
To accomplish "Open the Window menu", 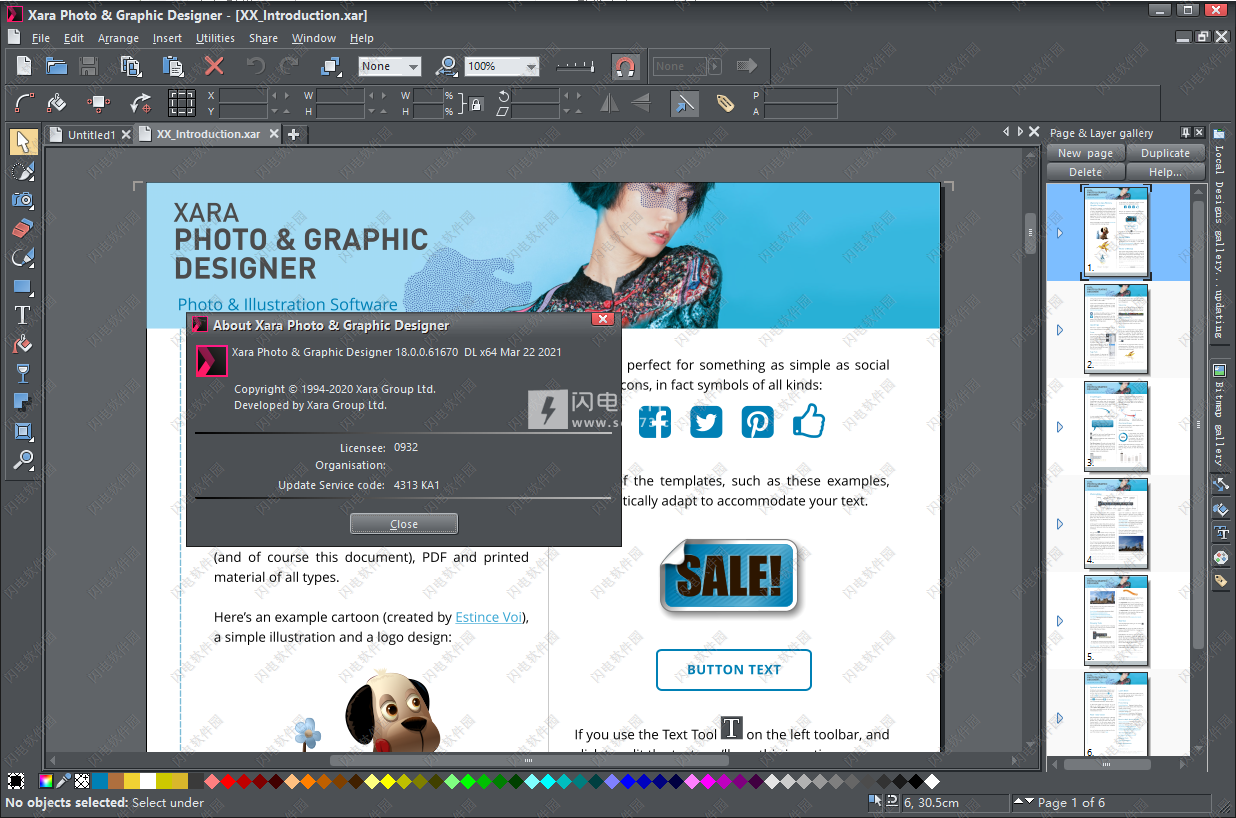I will point(314,38).
